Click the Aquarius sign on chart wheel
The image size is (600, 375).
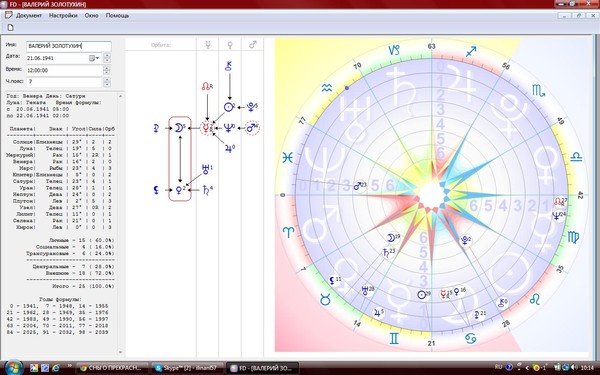327,88
